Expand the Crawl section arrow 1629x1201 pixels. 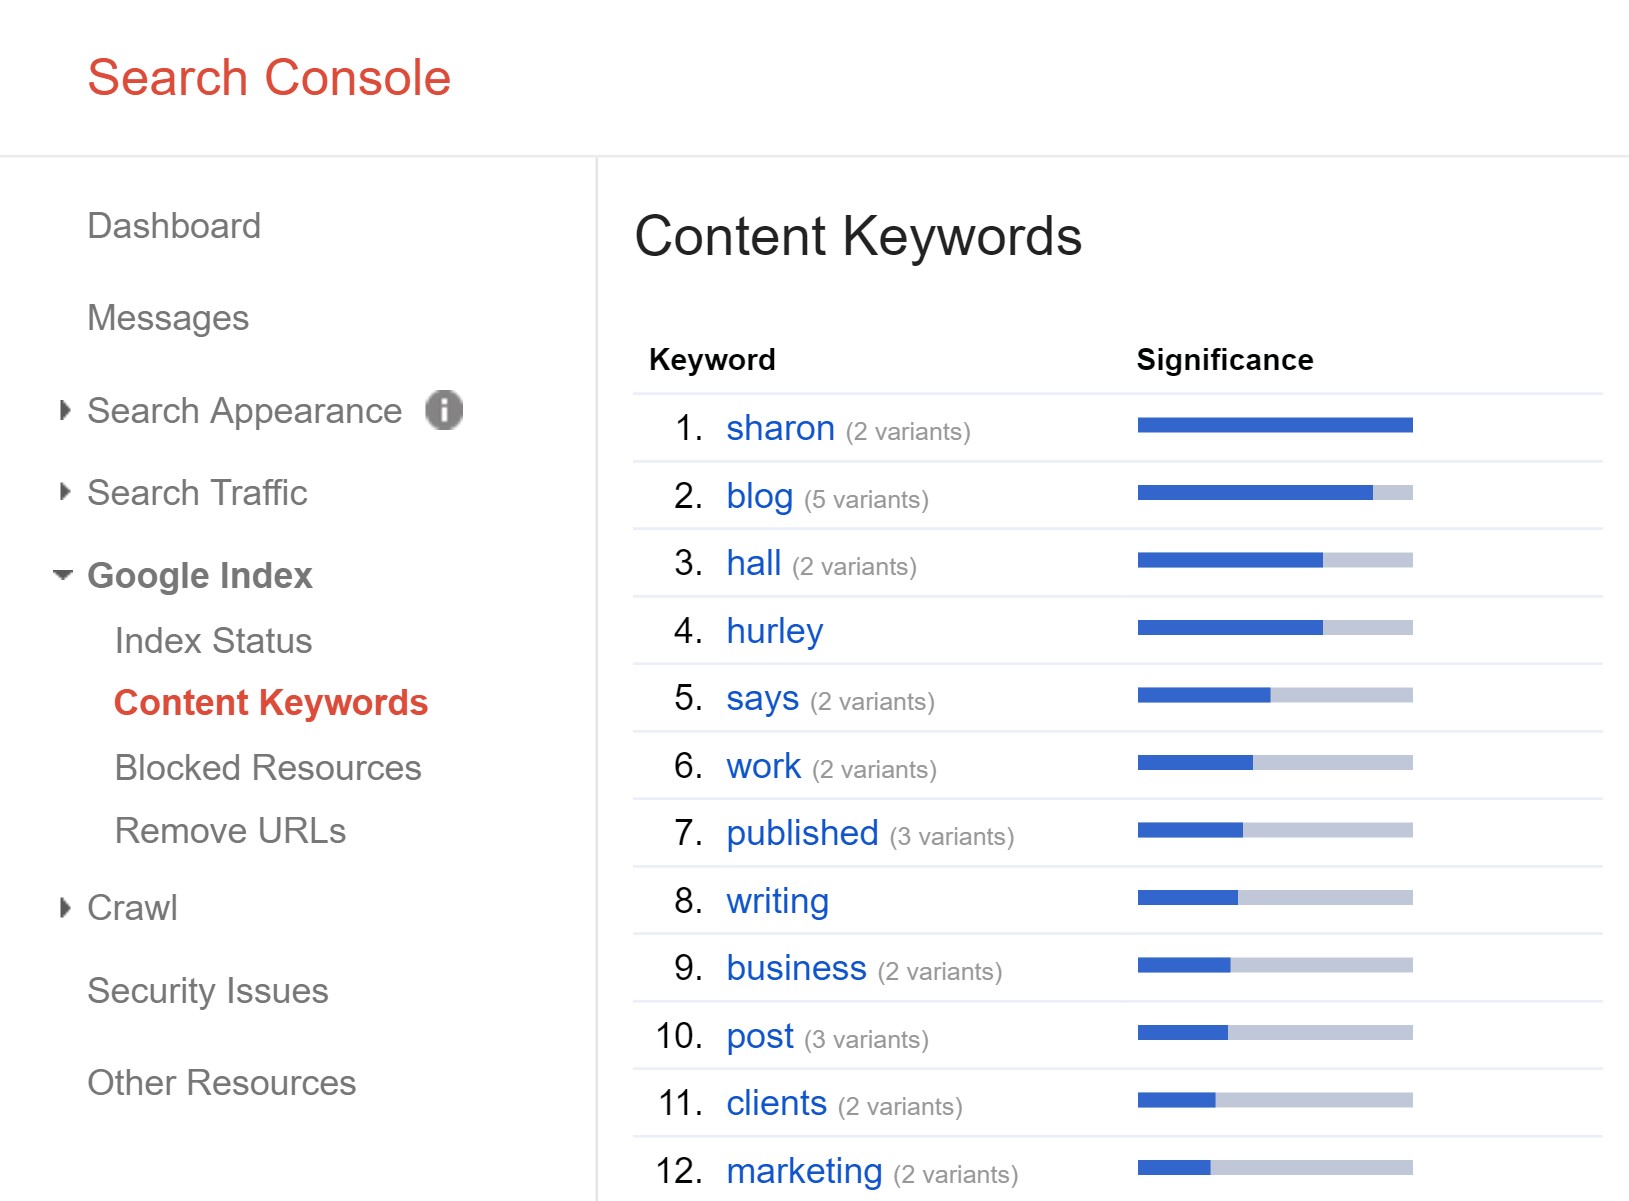(x=65, y=907)
